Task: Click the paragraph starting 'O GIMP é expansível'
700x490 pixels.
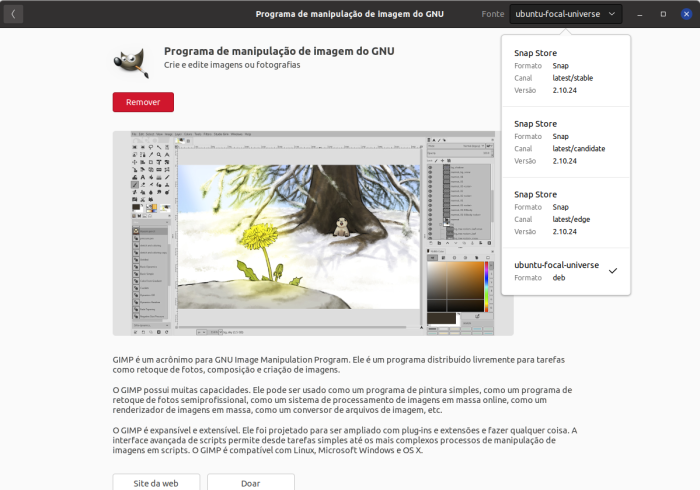Action: tap(345, 440)
